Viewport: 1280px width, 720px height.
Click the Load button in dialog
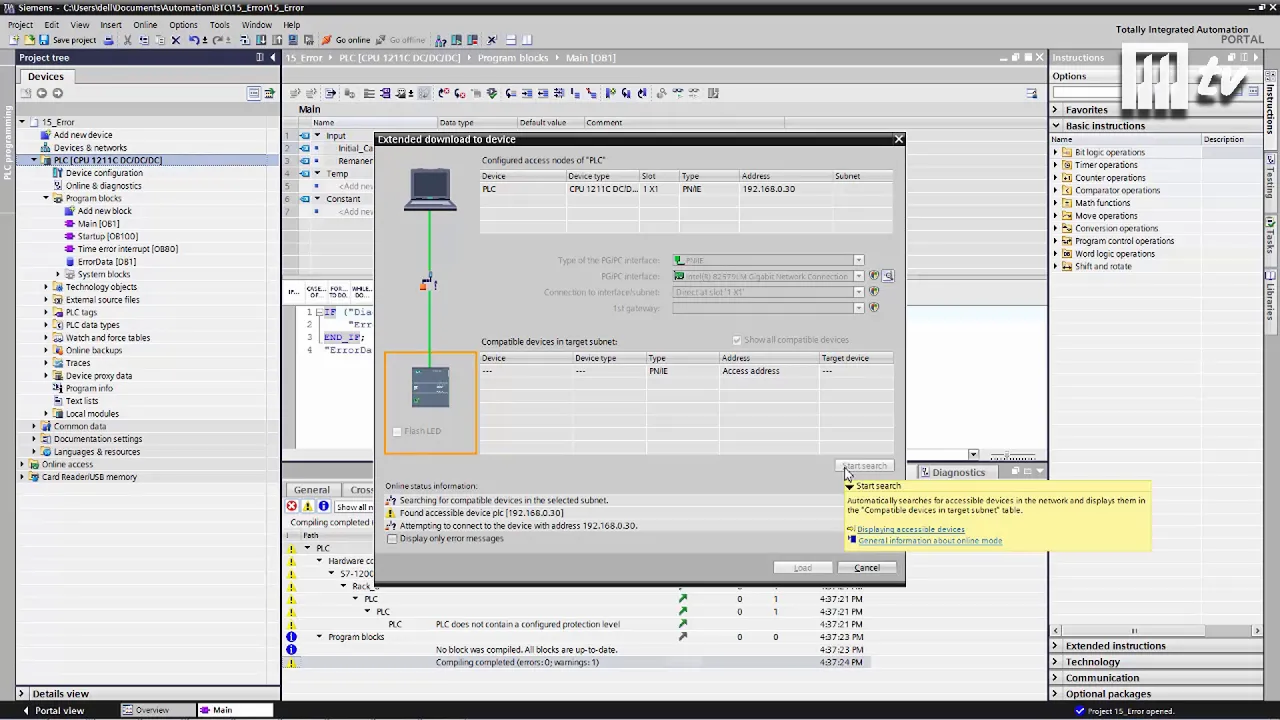[803, 568]
